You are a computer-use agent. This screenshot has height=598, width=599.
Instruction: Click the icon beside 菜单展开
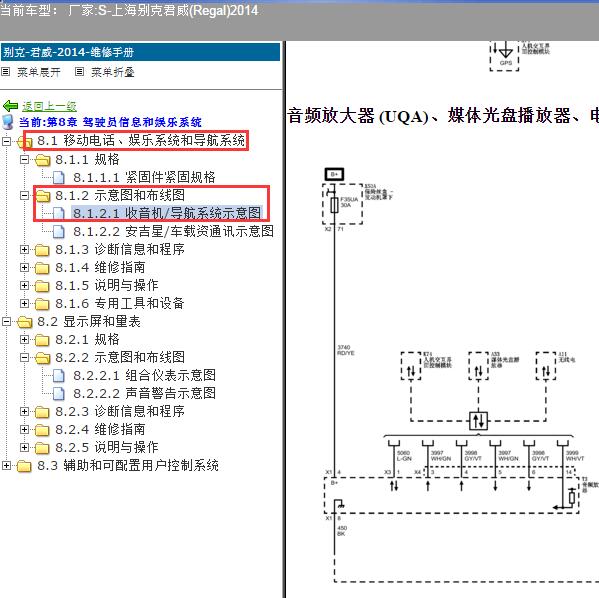pos(5,71)
